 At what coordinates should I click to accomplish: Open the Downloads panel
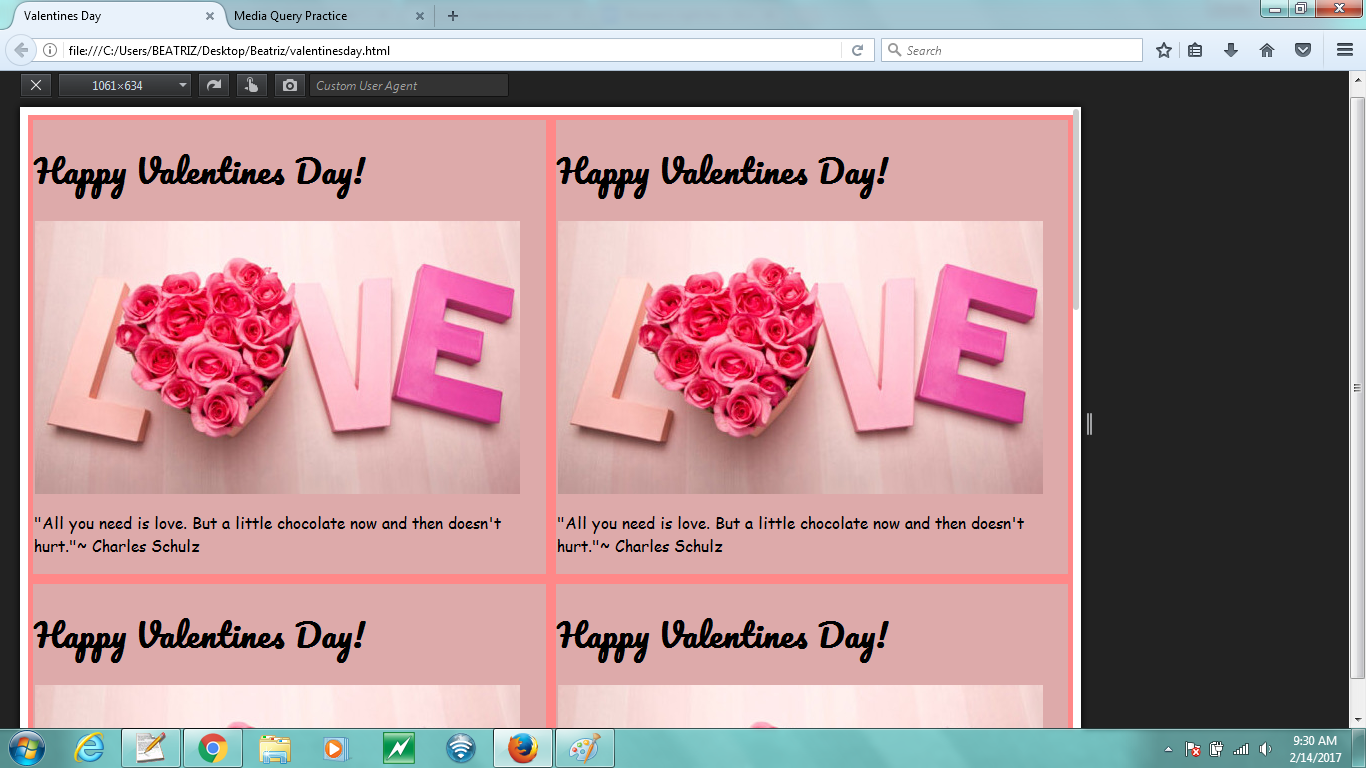pyautogui.click(x=1231, y=50)
